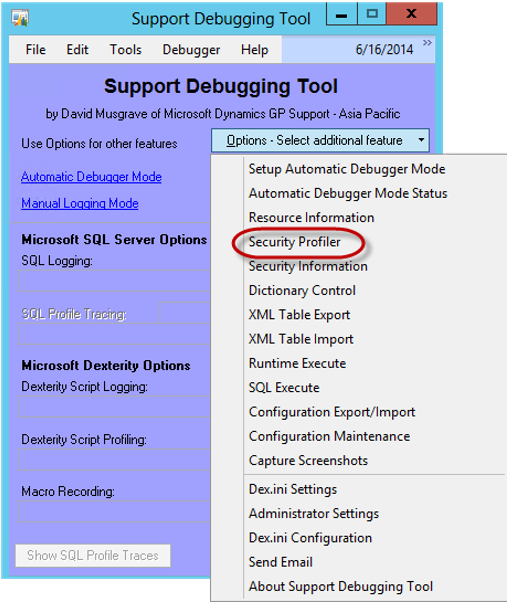Click the double-chevron toolbar overflow icon
The image size is (511, 607).
(427, 43)
